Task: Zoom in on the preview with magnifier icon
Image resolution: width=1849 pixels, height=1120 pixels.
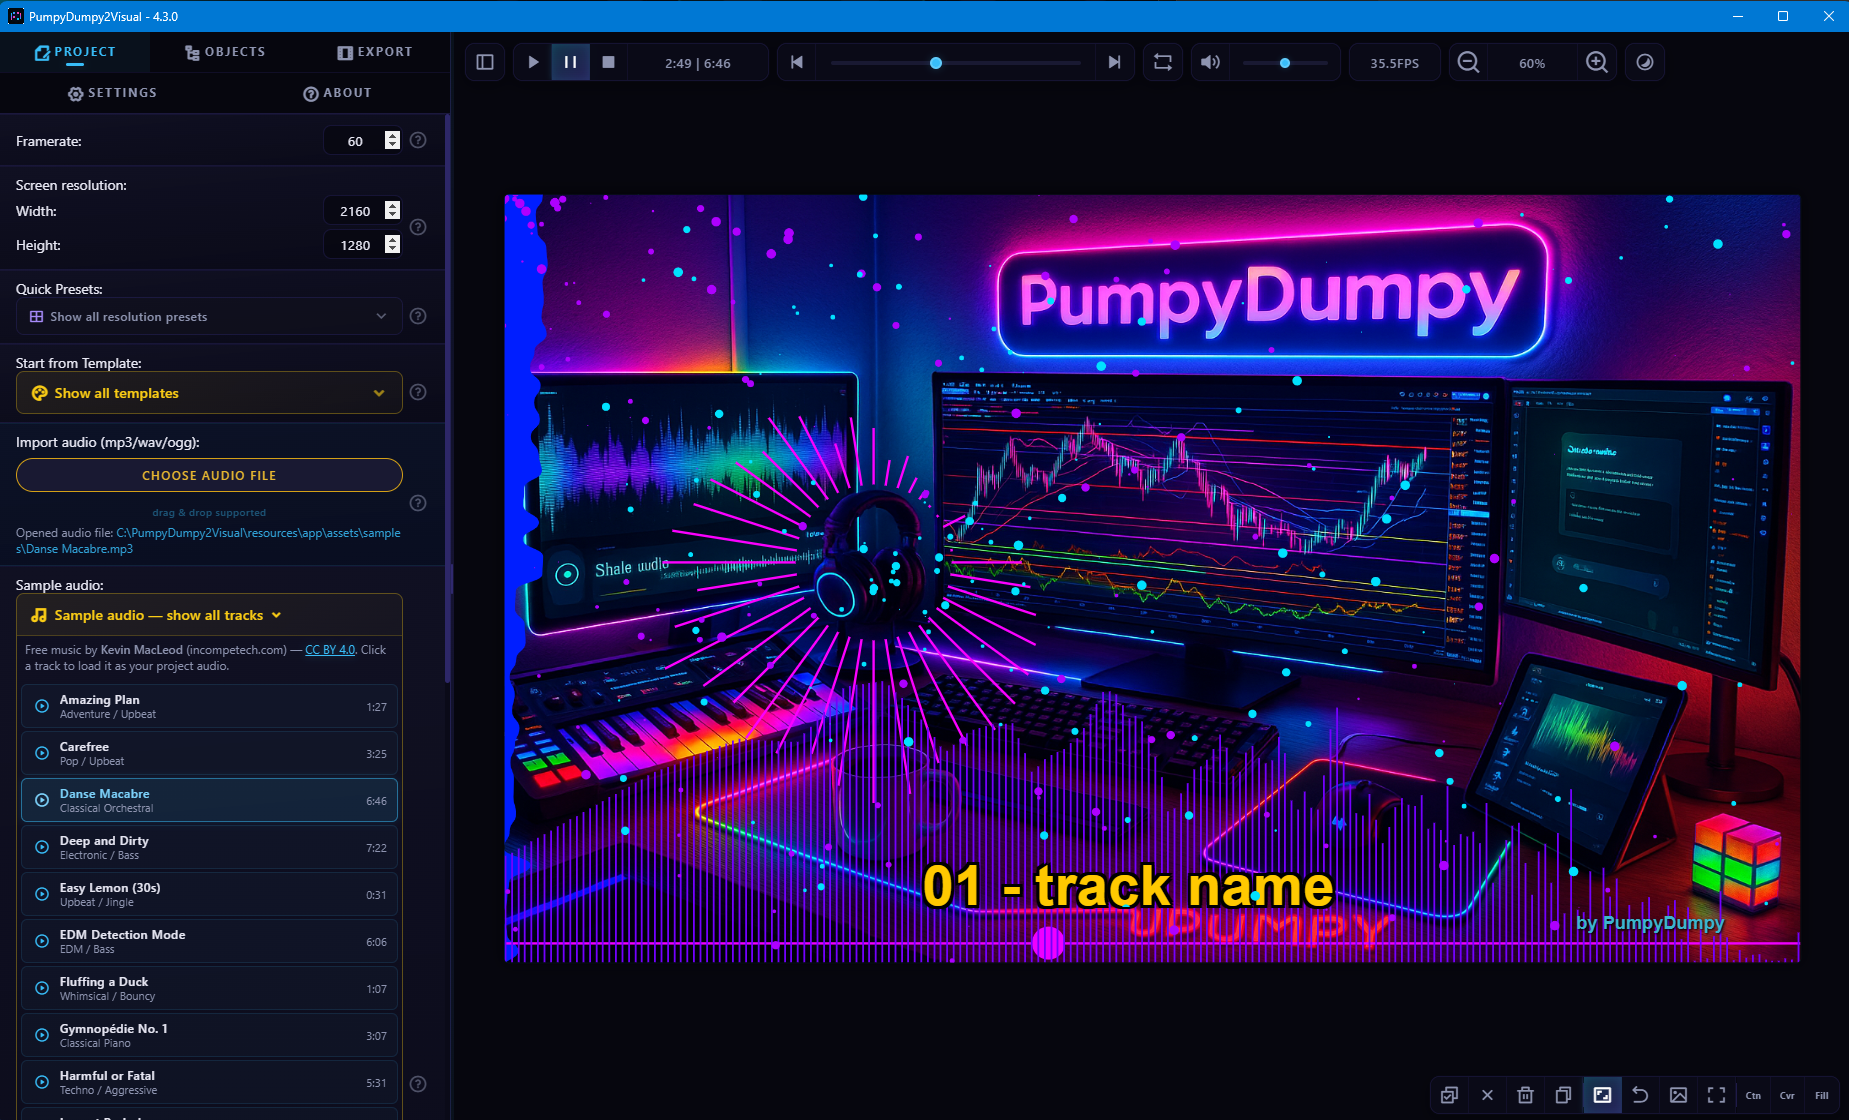Action: point(1597,62)
